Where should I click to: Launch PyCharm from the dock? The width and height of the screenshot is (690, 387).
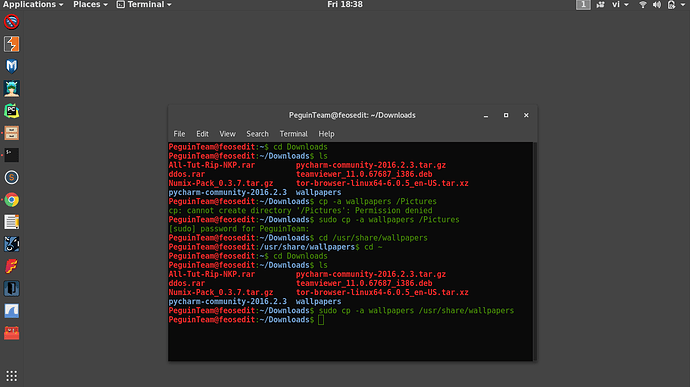click(11, 111)
